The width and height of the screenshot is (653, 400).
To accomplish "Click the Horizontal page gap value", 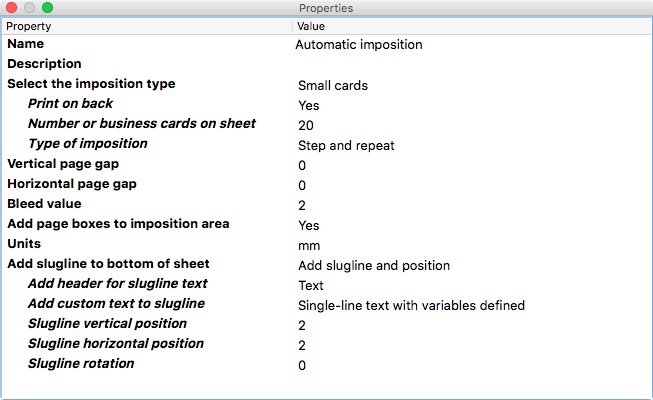I will click(302, 185).
